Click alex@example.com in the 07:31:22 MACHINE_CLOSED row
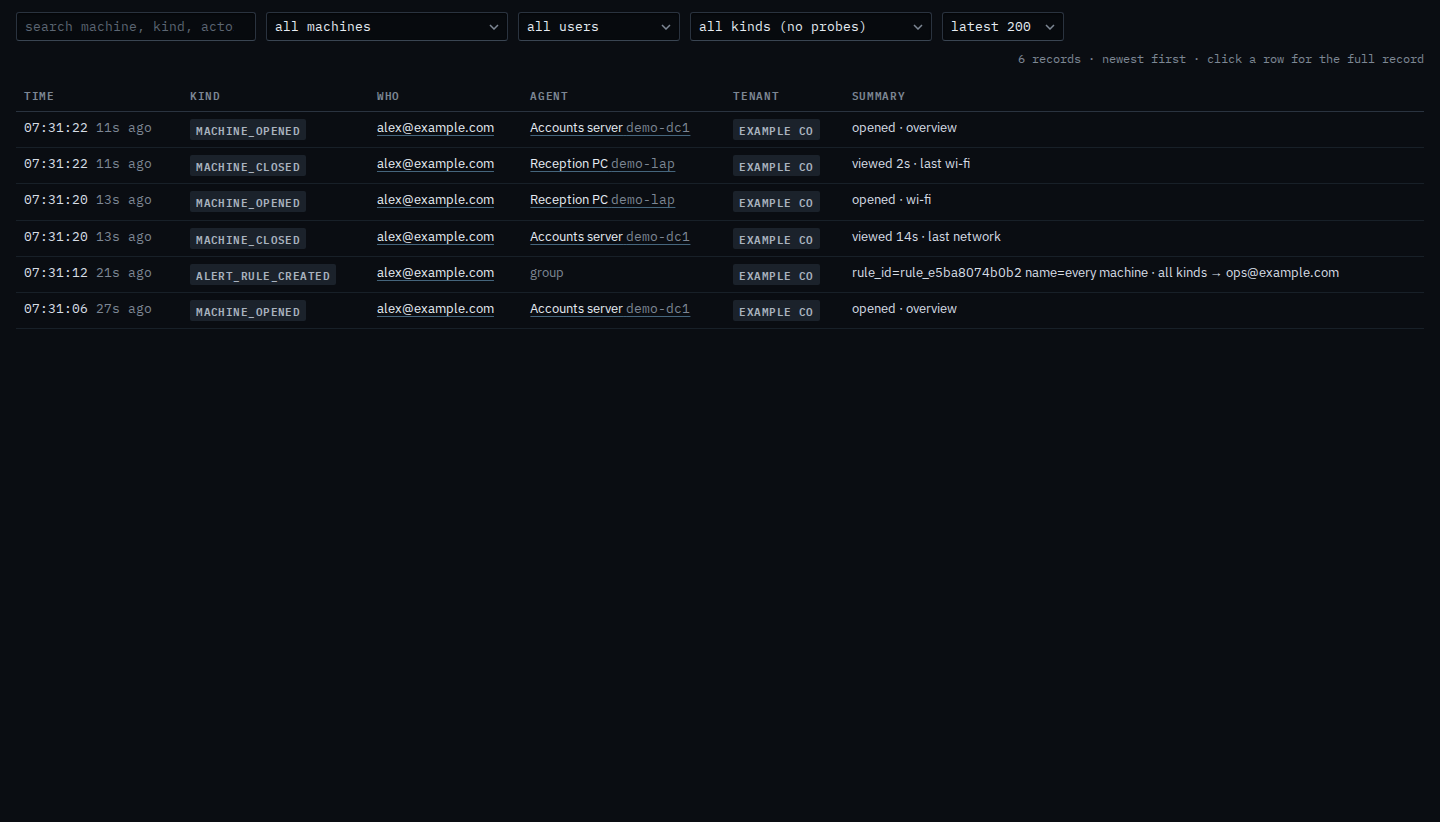 (x=435, y=164)
